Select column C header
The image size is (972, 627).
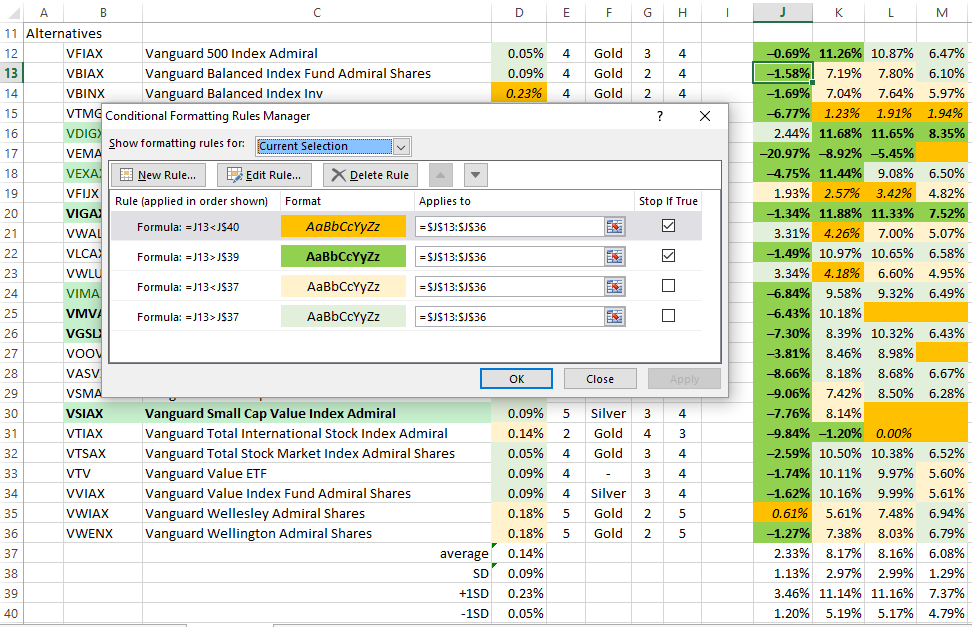(x=317, y=12)
